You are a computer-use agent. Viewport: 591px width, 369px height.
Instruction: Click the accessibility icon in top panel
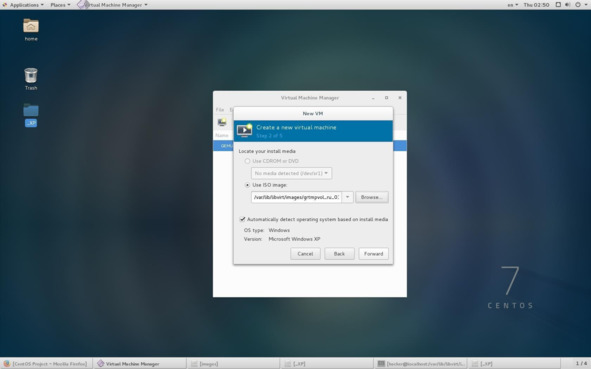(558, 5)
